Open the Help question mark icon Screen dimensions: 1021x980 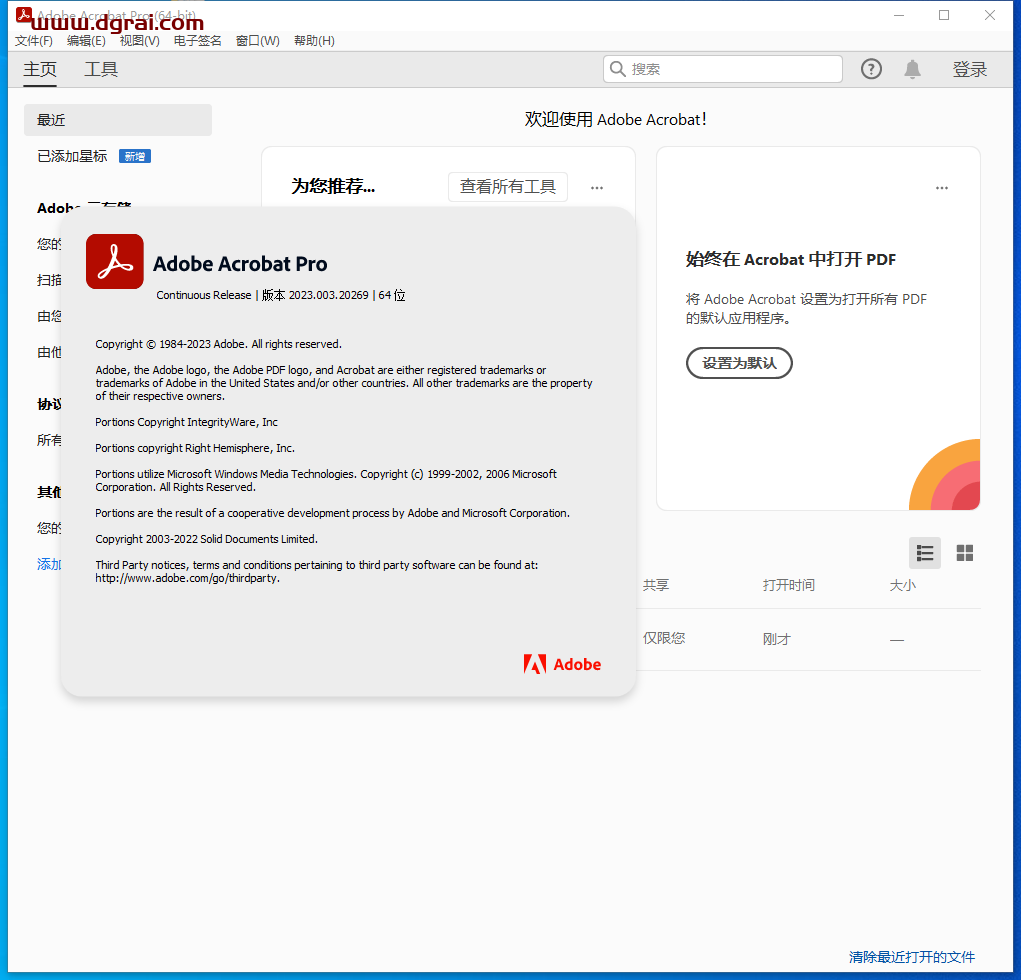[x=871, y=69]
